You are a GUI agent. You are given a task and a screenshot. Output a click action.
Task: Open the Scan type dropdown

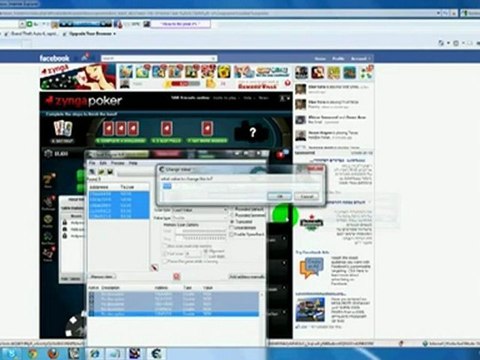pos(200,210)
